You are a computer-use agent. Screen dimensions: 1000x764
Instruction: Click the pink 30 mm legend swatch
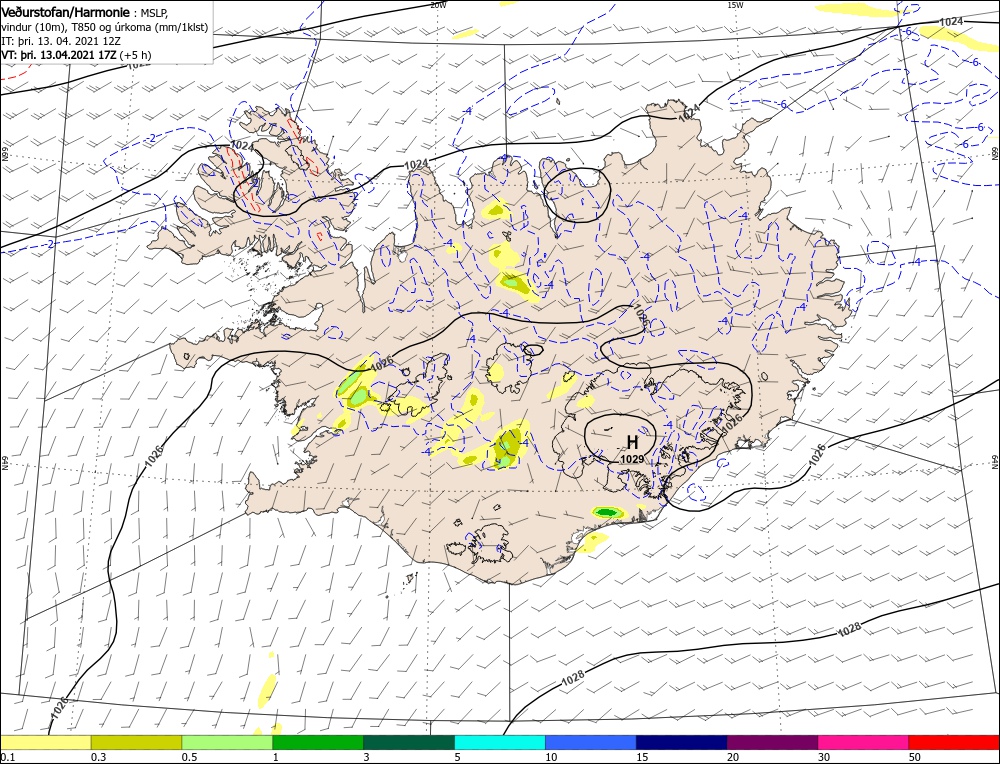[x=863, y=742]
